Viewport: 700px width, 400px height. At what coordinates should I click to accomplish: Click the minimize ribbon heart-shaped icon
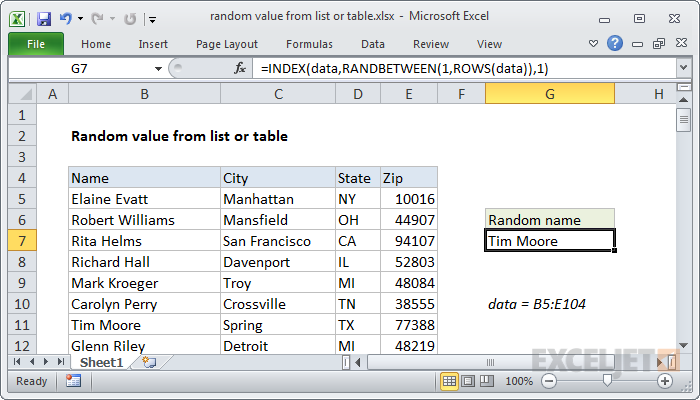[593, 43]
